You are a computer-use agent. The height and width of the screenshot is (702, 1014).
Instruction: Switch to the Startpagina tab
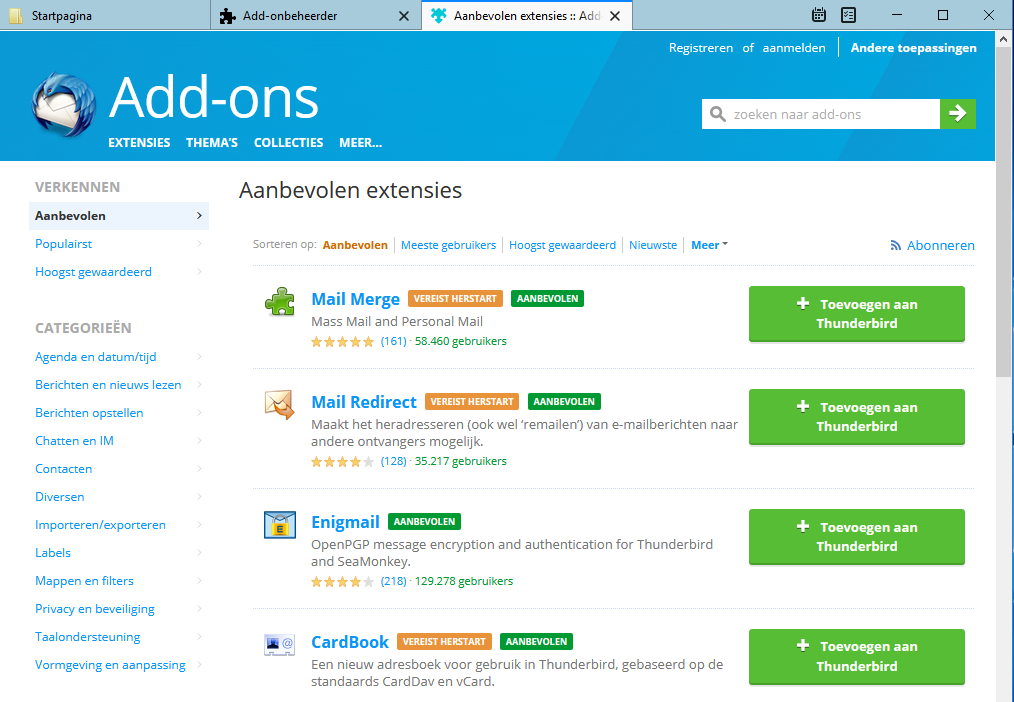point(104,16)
